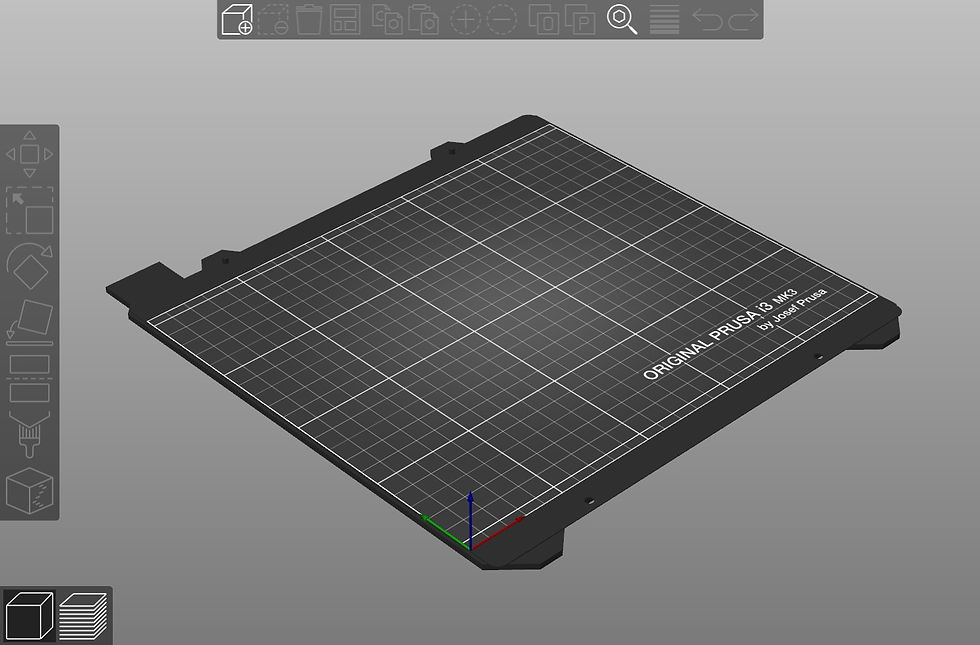
Task: Click the Delete selected object icon
Action: (273, 19)
